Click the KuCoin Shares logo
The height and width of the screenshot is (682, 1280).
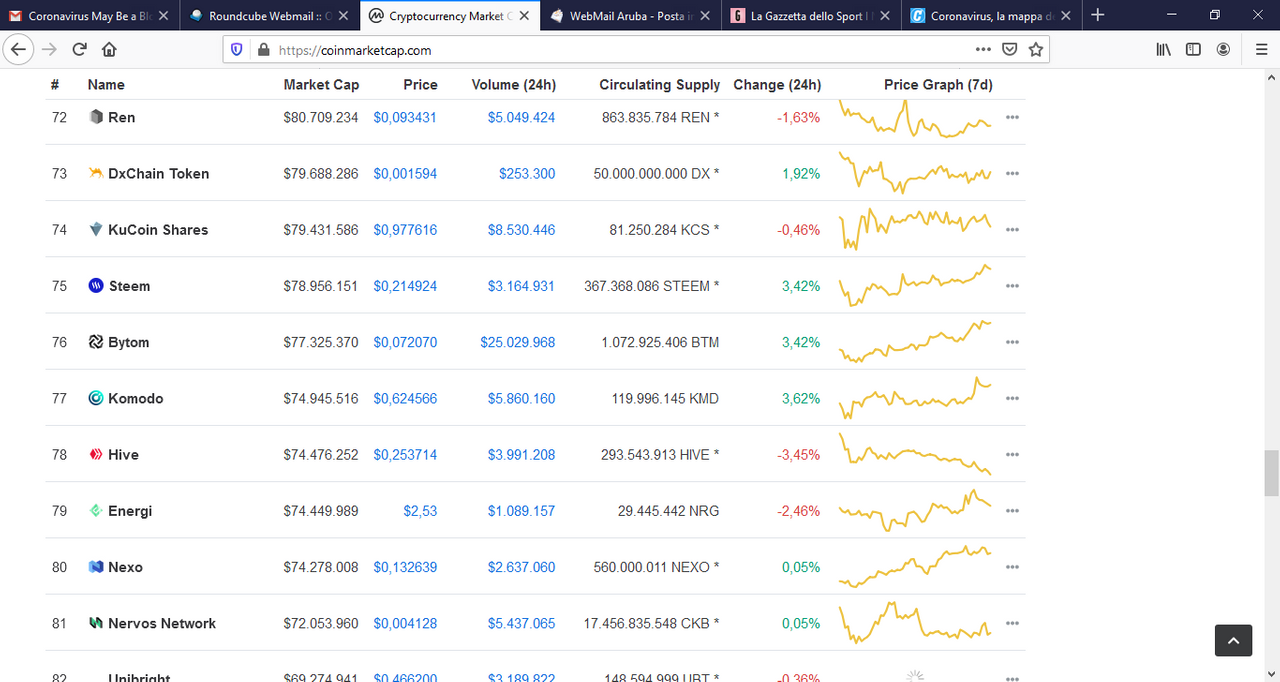point(96,229)
